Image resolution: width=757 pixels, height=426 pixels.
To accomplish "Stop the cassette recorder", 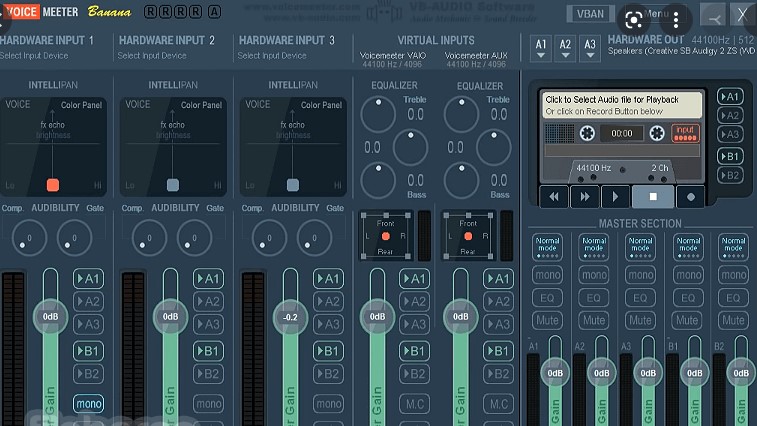I will pos(653,197).
